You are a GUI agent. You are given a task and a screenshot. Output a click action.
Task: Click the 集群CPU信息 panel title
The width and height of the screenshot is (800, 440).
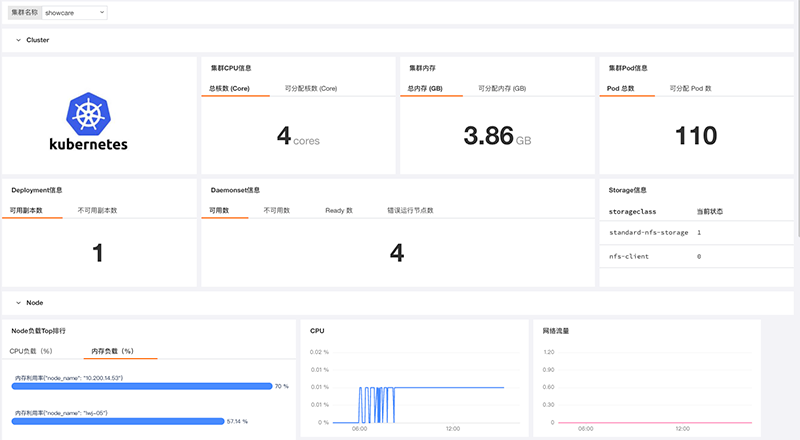(231, 68)
